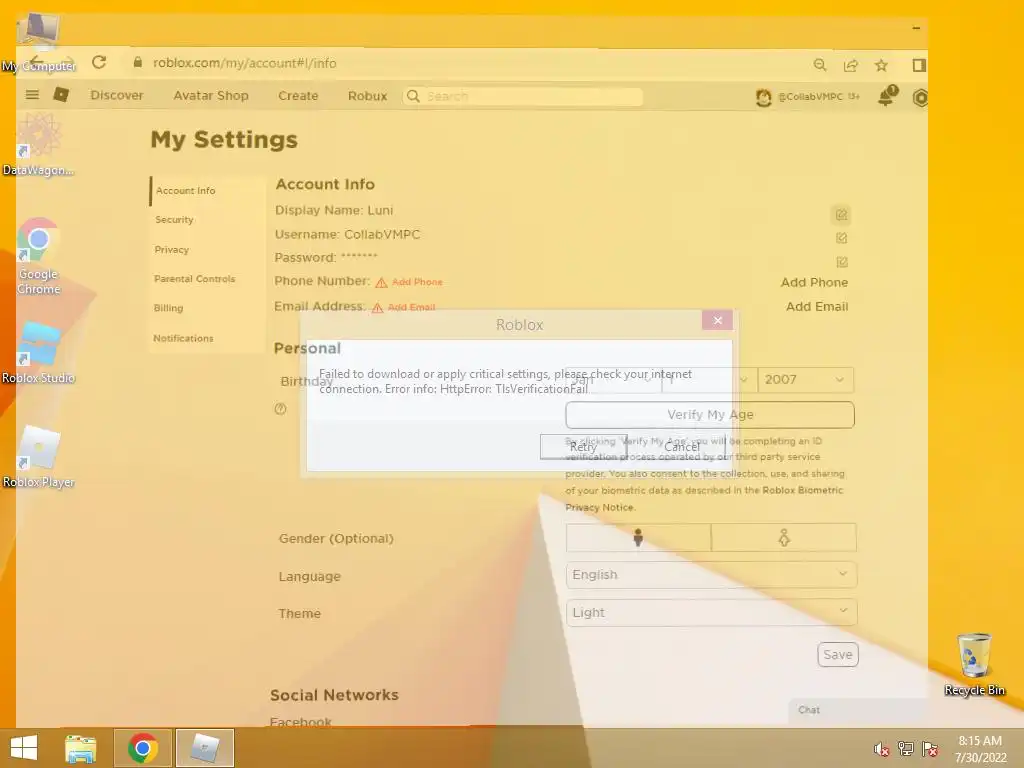Viewport: 1024px width, 768px height.
Task: Click red Add Phone warning link
Action: coord(417,282)
